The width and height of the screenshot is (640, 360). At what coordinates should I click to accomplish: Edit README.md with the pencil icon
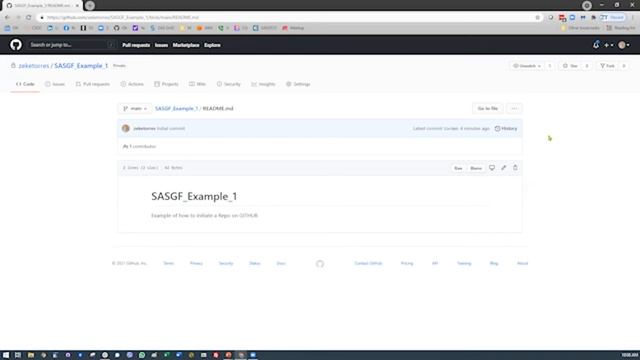point(504,168)
